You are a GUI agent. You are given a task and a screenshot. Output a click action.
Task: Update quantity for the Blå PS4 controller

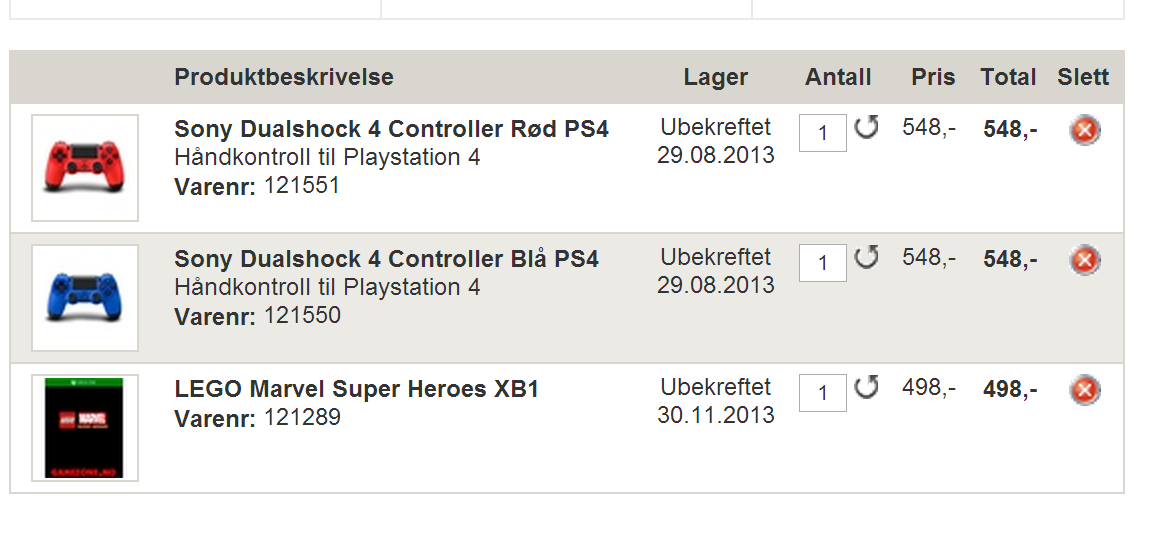click(x=866, y=258)
